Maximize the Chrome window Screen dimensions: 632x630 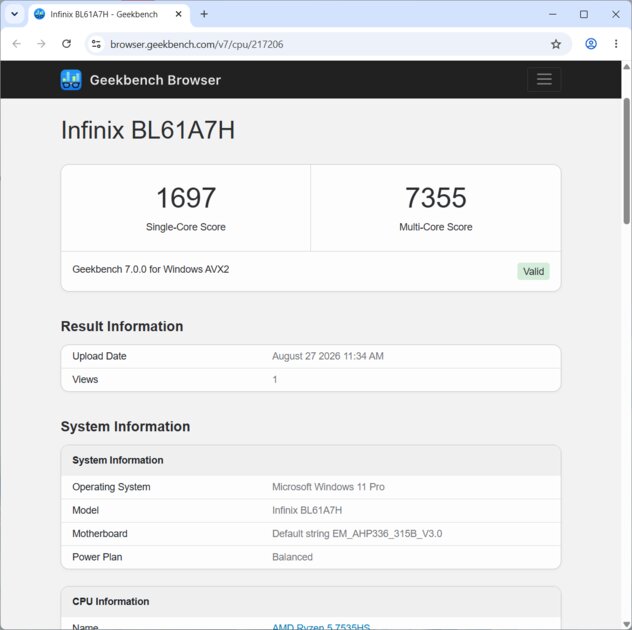[584, 14]
